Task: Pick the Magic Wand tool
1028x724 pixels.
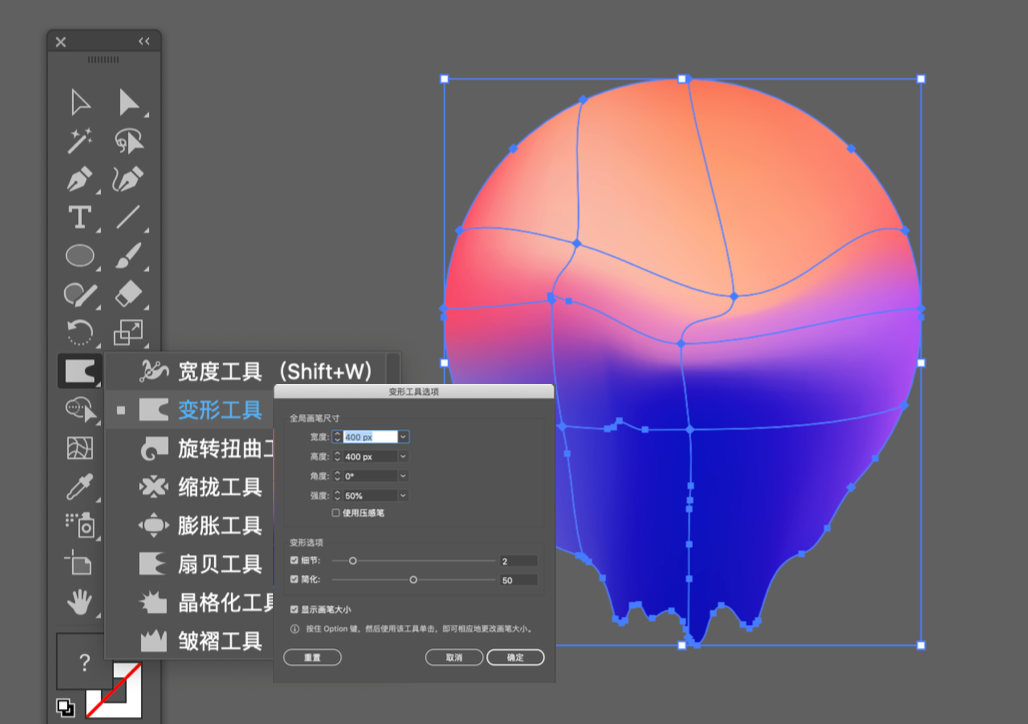Action: (80, 140)
